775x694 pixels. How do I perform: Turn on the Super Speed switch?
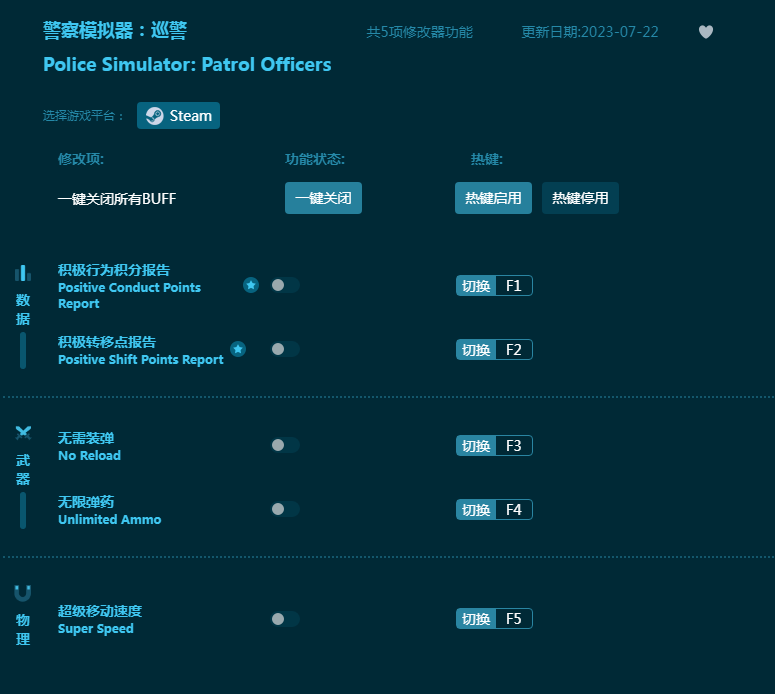click(x=285, y=619)
